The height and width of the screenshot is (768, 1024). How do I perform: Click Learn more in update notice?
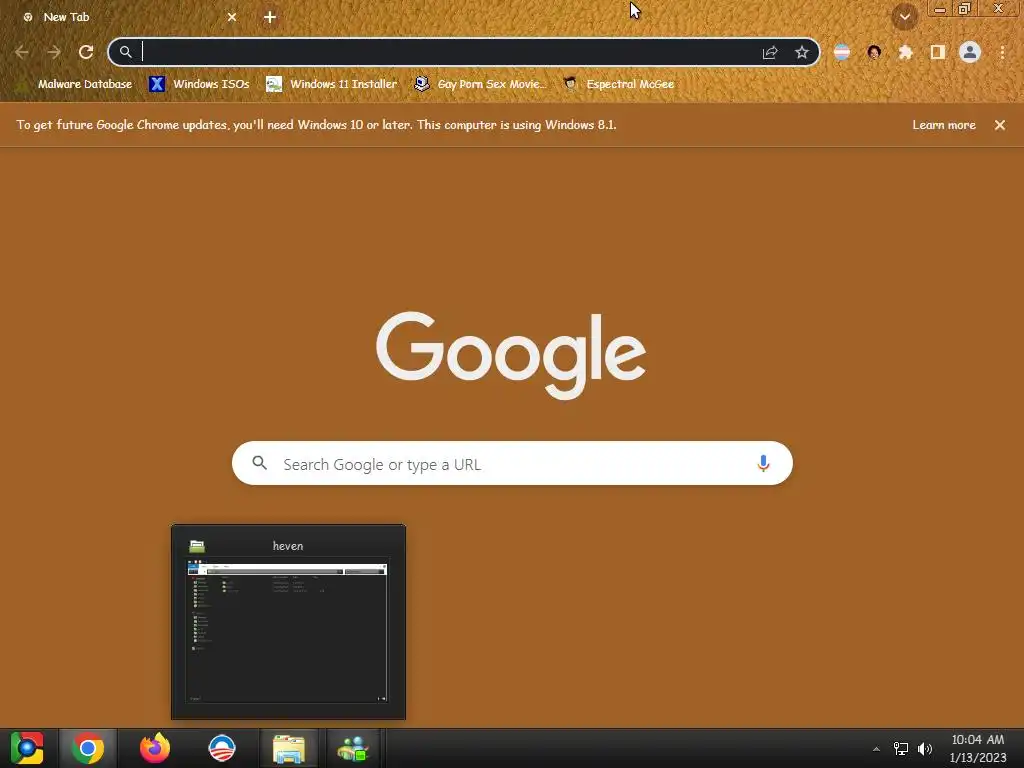tap(944, 125)
